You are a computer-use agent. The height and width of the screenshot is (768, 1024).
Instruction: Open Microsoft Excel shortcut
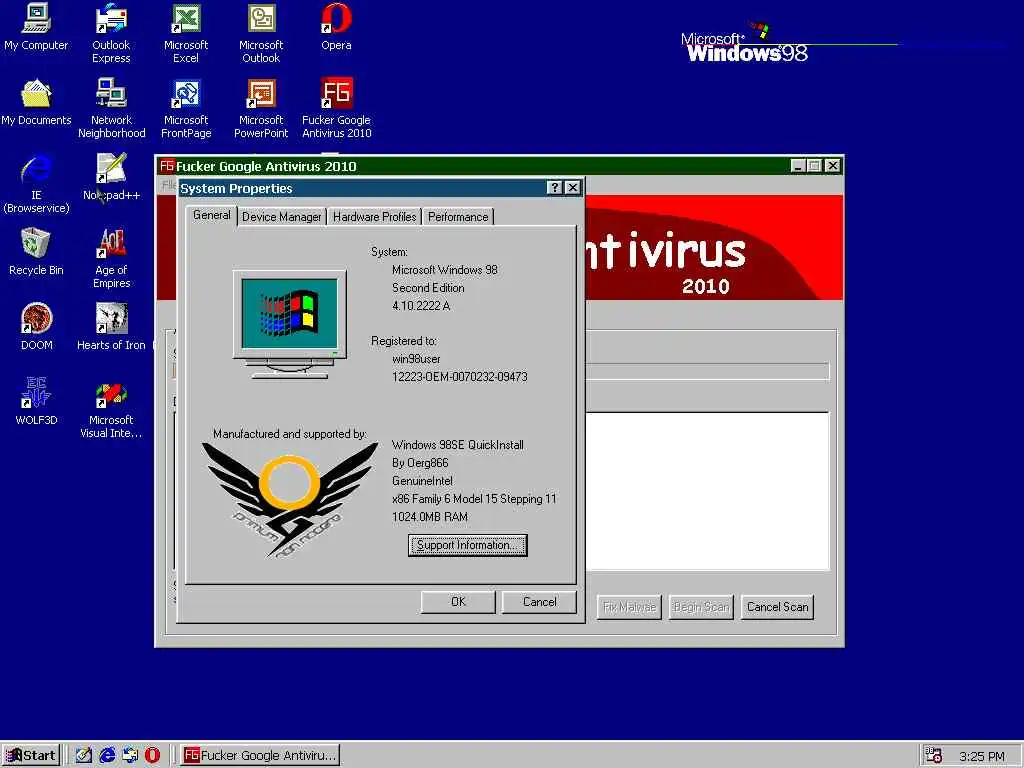(186, 33)
